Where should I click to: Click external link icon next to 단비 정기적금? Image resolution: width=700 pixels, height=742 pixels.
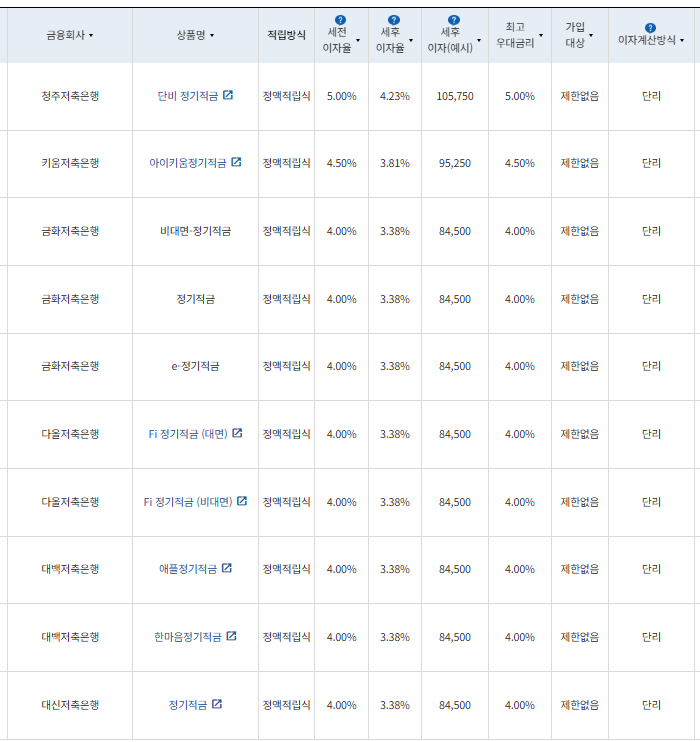[228, 95]
